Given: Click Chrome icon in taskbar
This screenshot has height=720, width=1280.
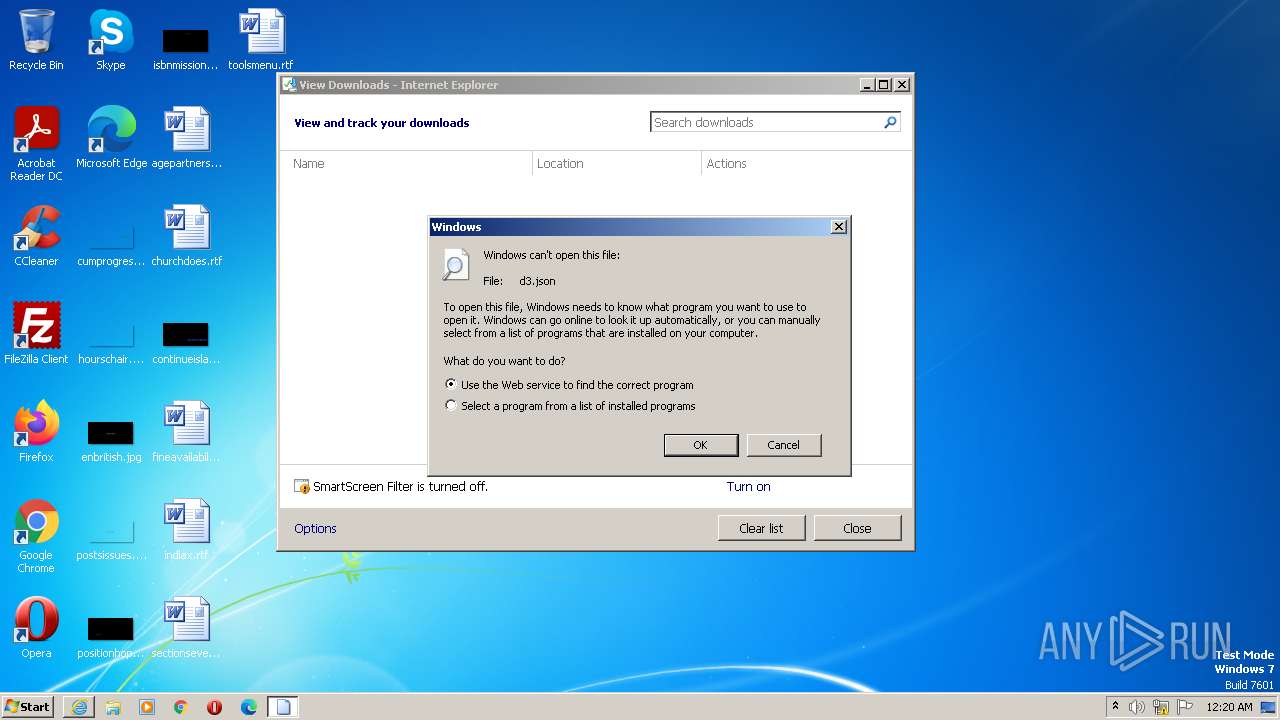Looking at the screenshot, I should point(181,707).
